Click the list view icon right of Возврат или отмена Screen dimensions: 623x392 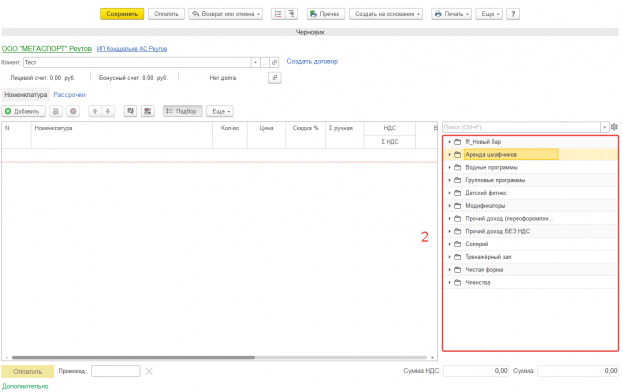278,14
